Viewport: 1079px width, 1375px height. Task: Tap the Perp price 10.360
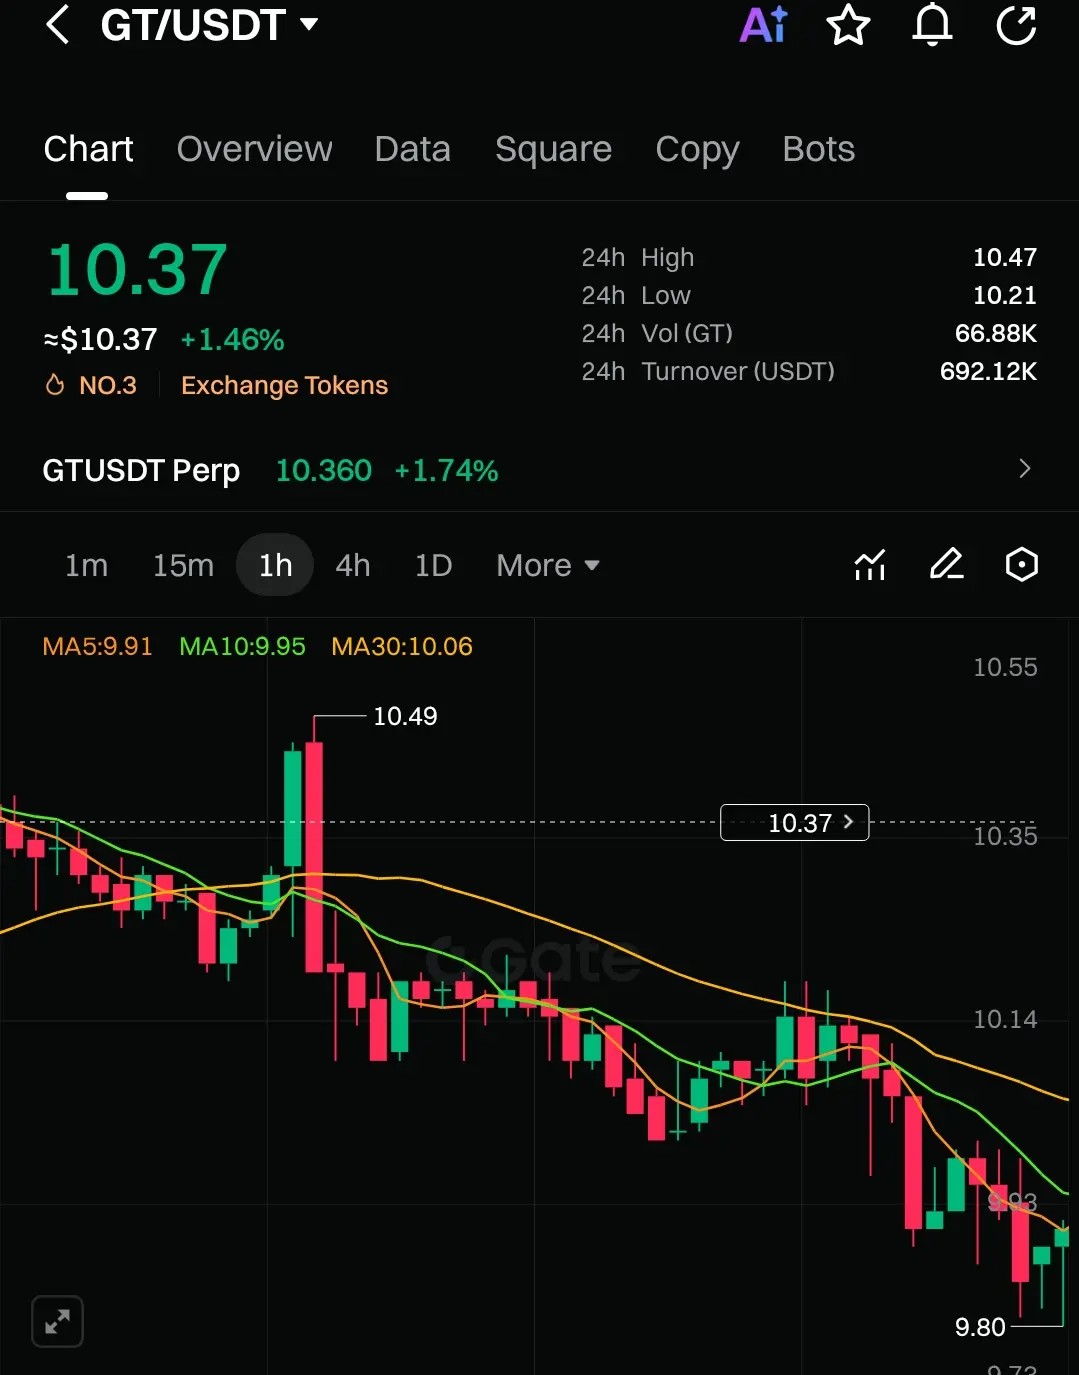click(324, 470)
